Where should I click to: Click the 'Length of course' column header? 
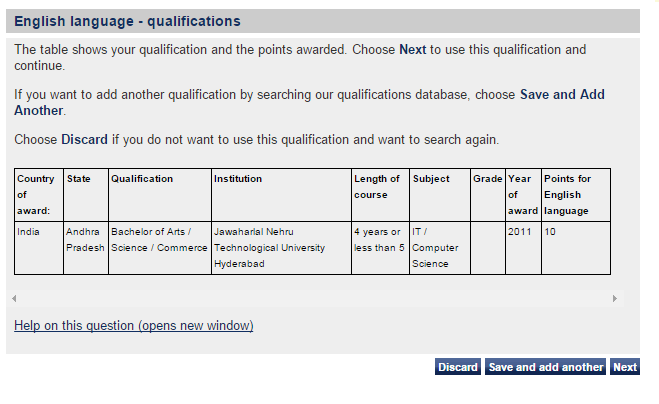pyautogui.click(x=378, y=187)
